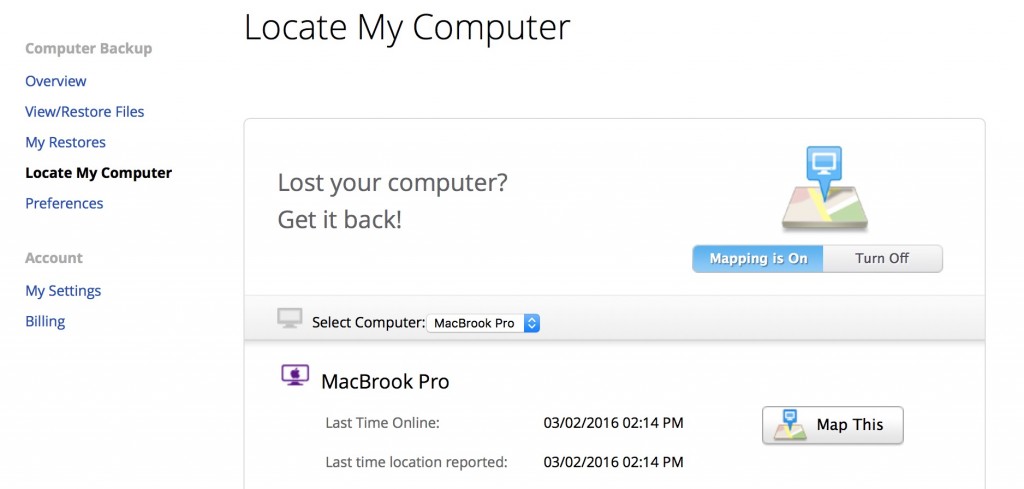Click the blue dropdown stepper arrows
This screenshot has height=489, width=1024.
coord(532,323)
